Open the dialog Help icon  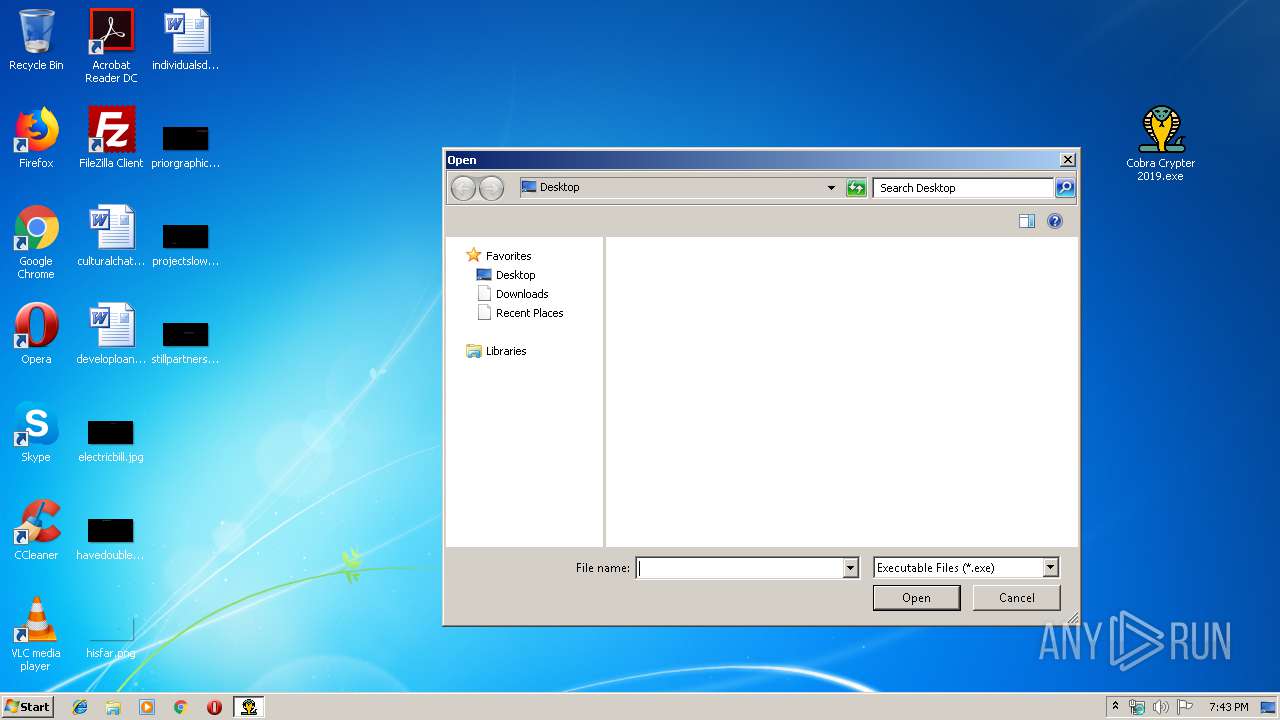[x=1055, y=221]
